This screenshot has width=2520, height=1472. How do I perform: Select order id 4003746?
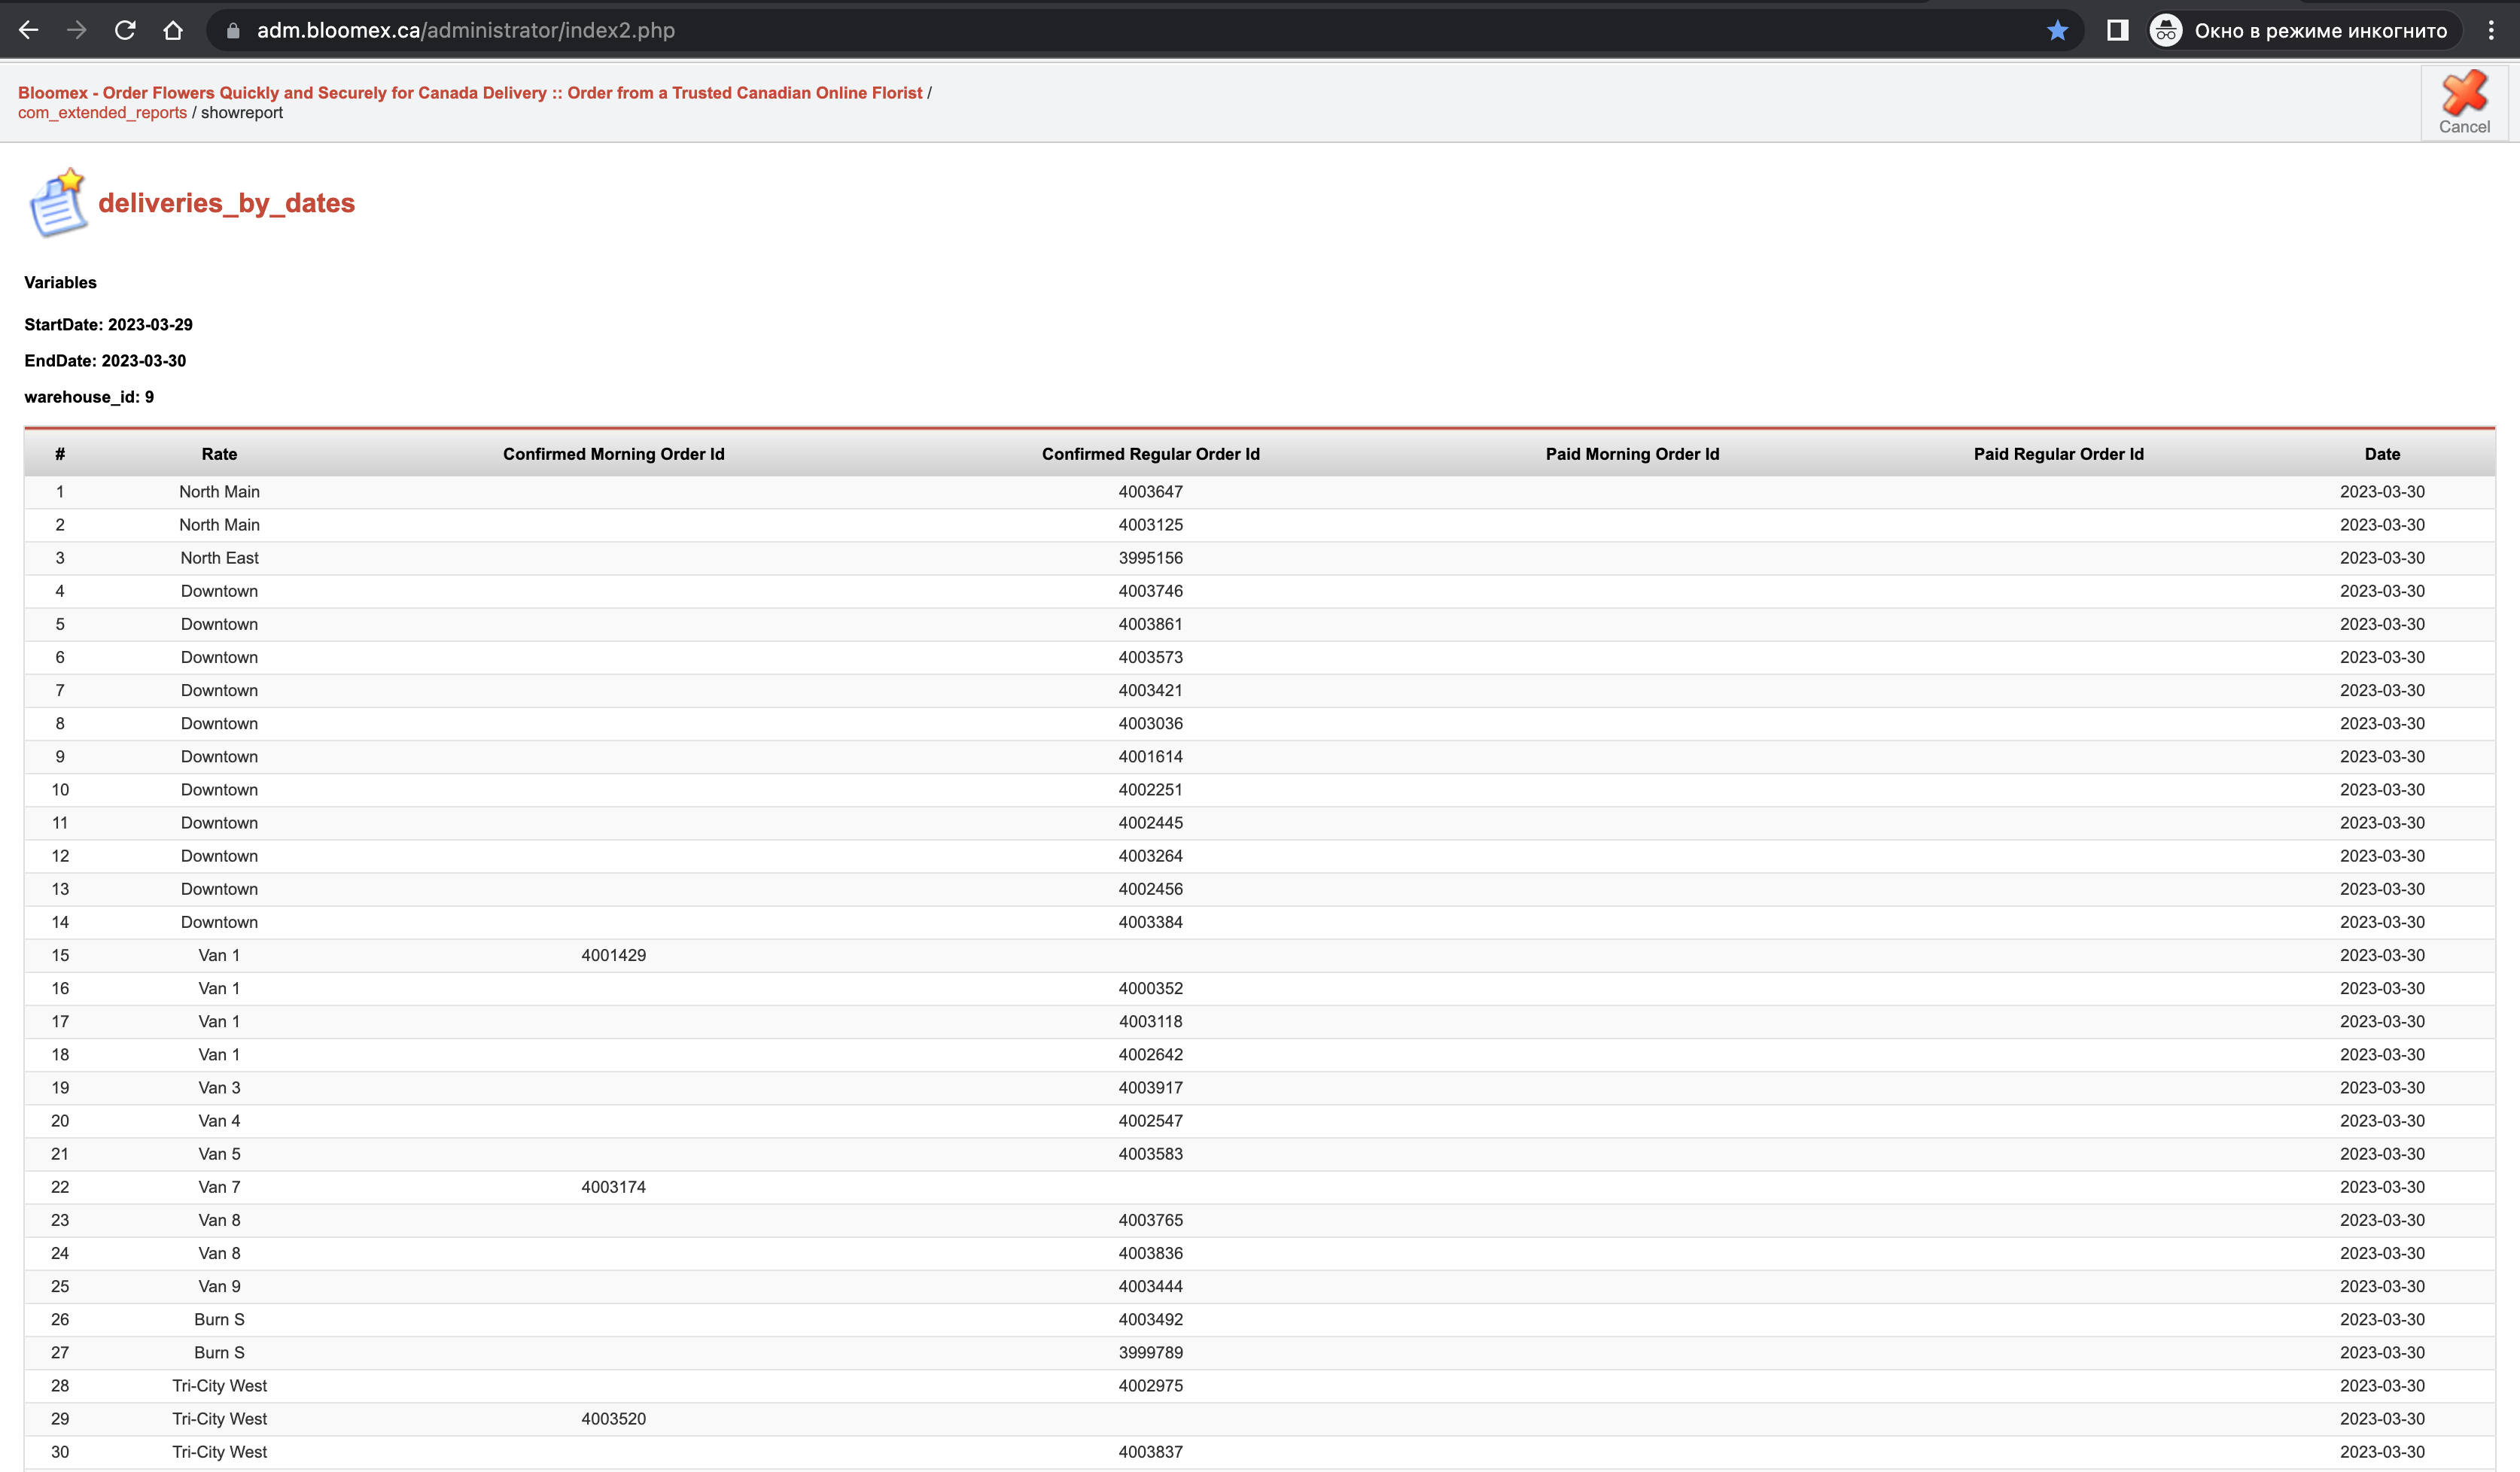point(1151,591)
